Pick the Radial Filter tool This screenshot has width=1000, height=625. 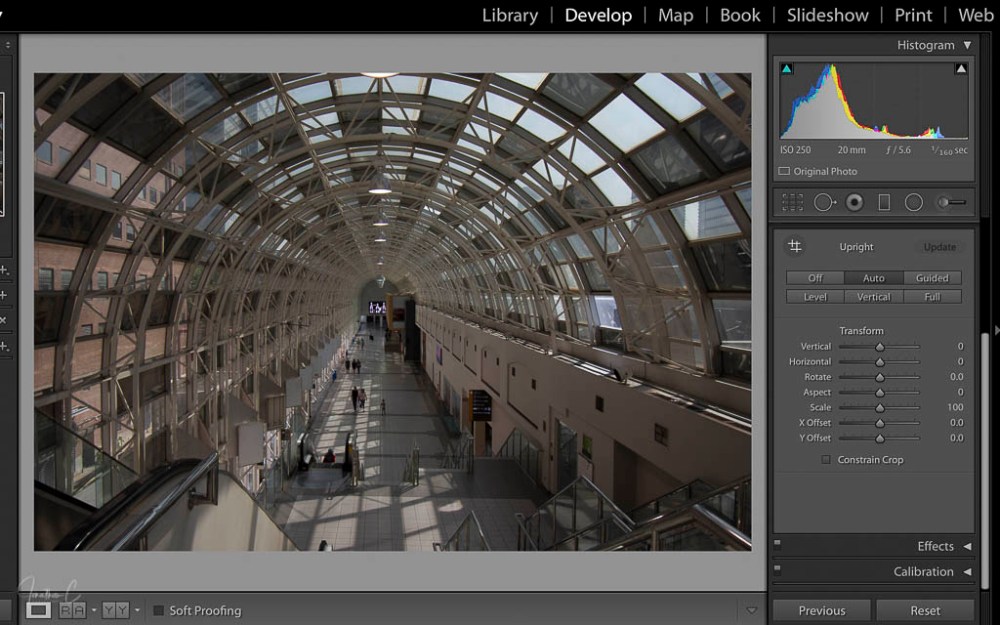pos(914,202)
